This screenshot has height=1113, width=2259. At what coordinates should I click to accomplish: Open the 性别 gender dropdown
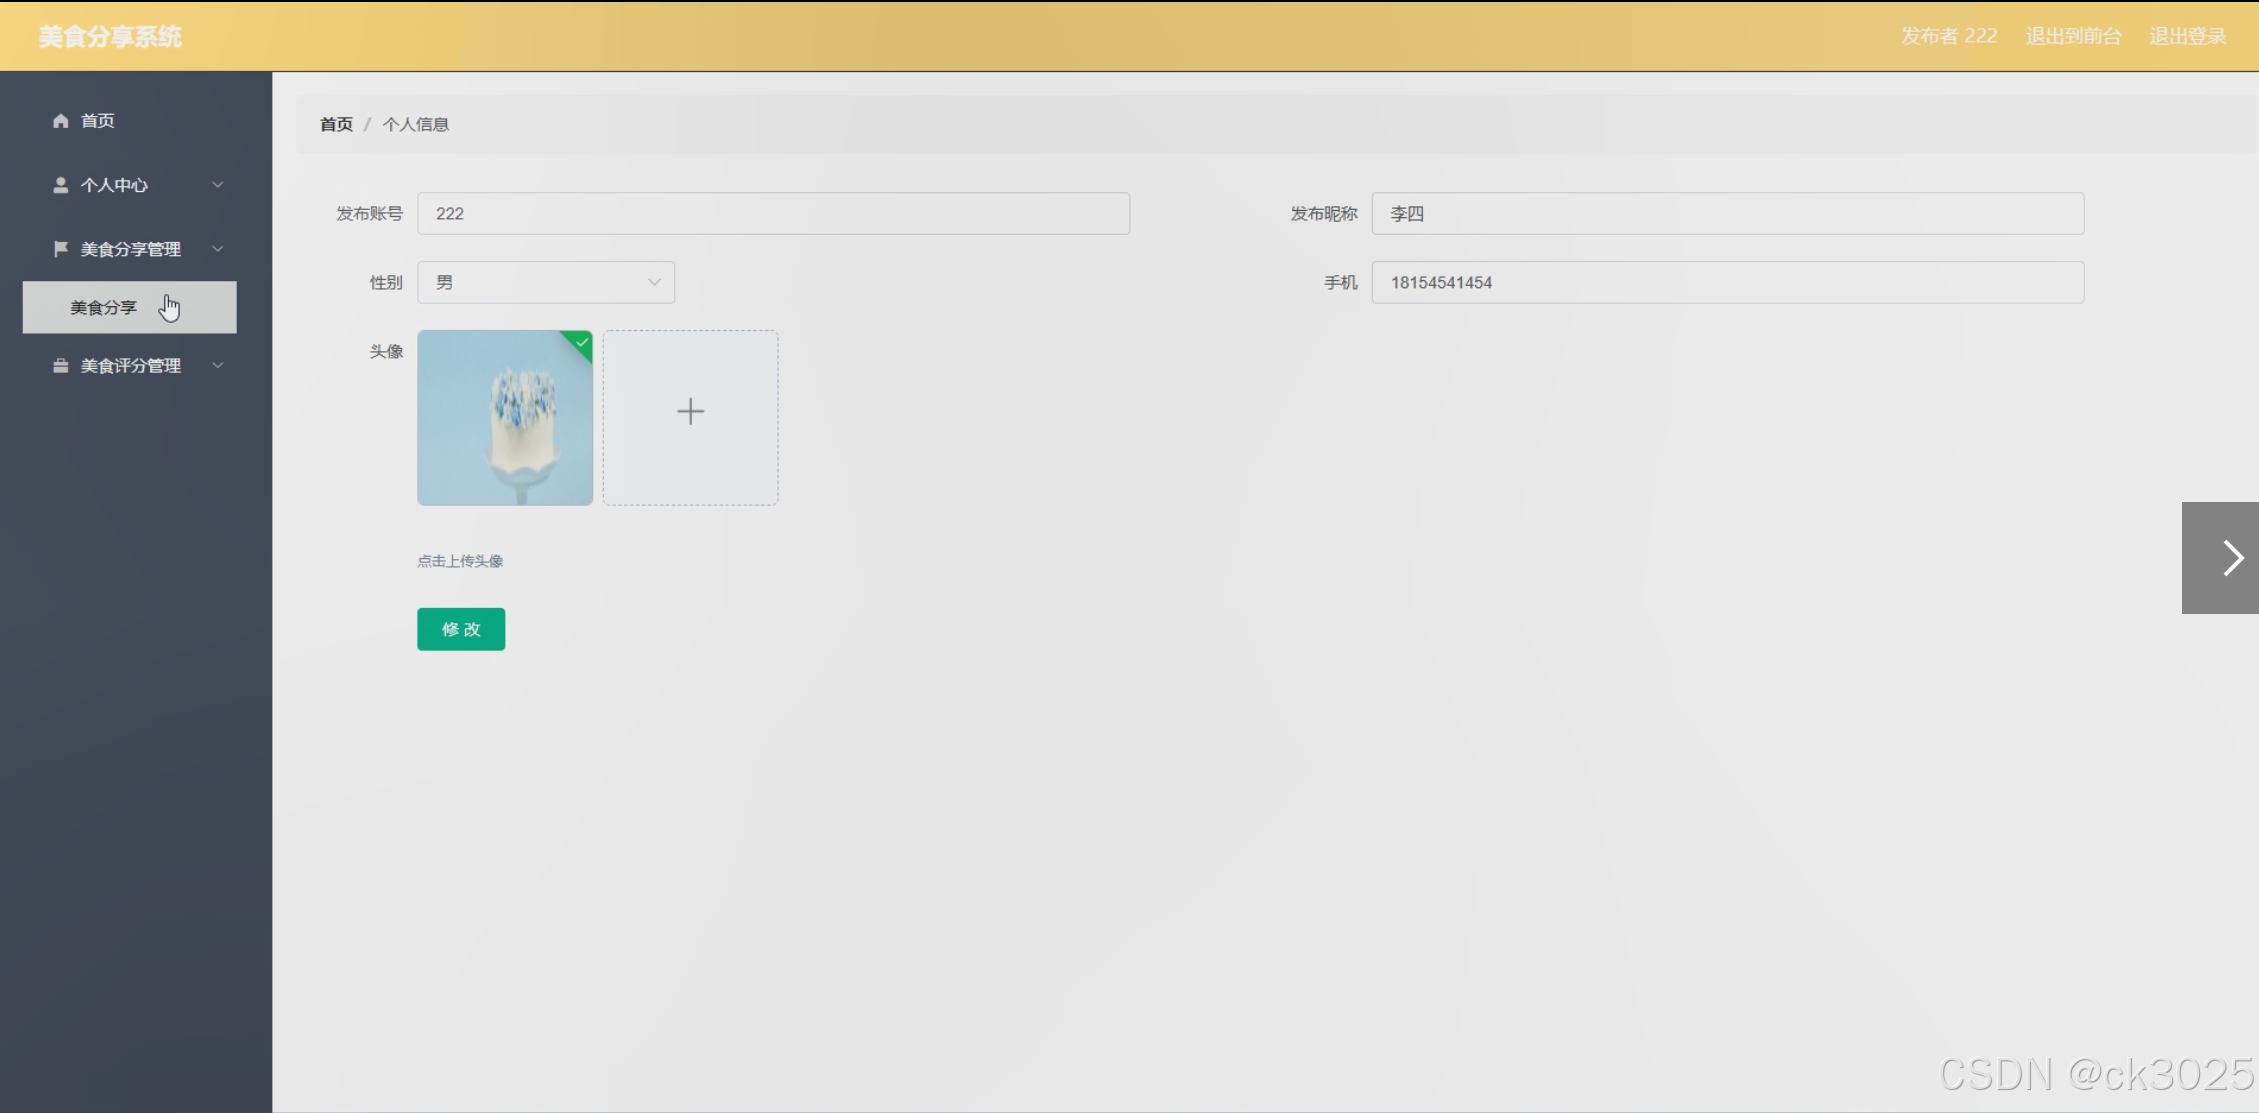tap(546, 283)
